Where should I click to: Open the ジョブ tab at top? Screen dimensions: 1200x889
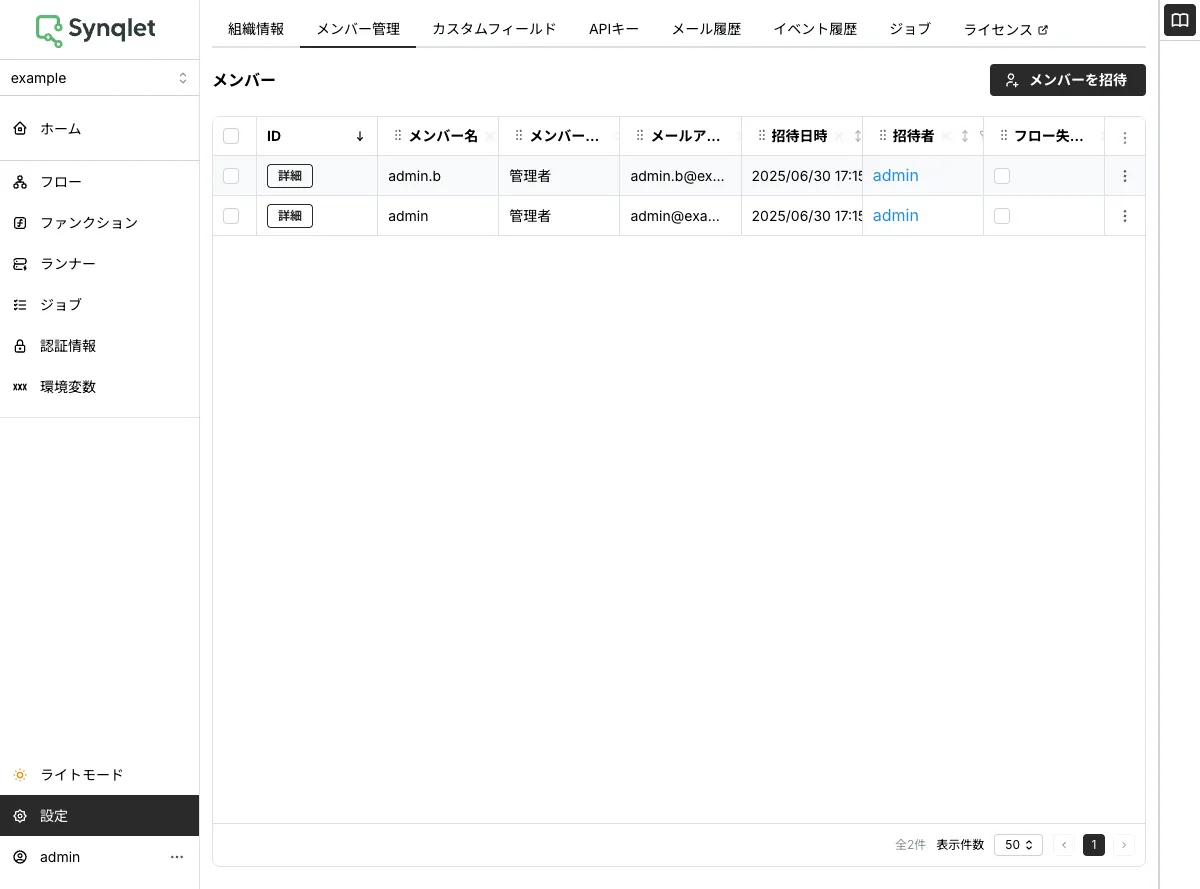(x=910, y=29)
